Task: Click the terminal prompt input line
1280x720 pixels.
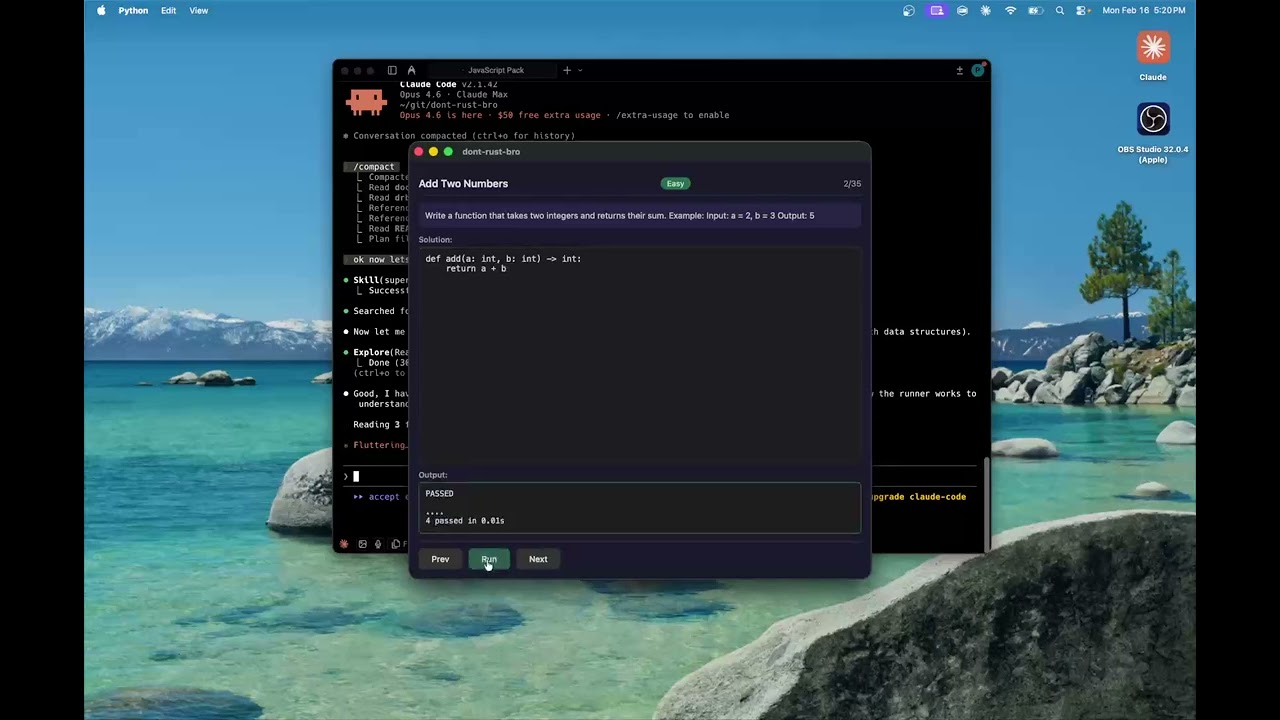Action: pos(376,476)
